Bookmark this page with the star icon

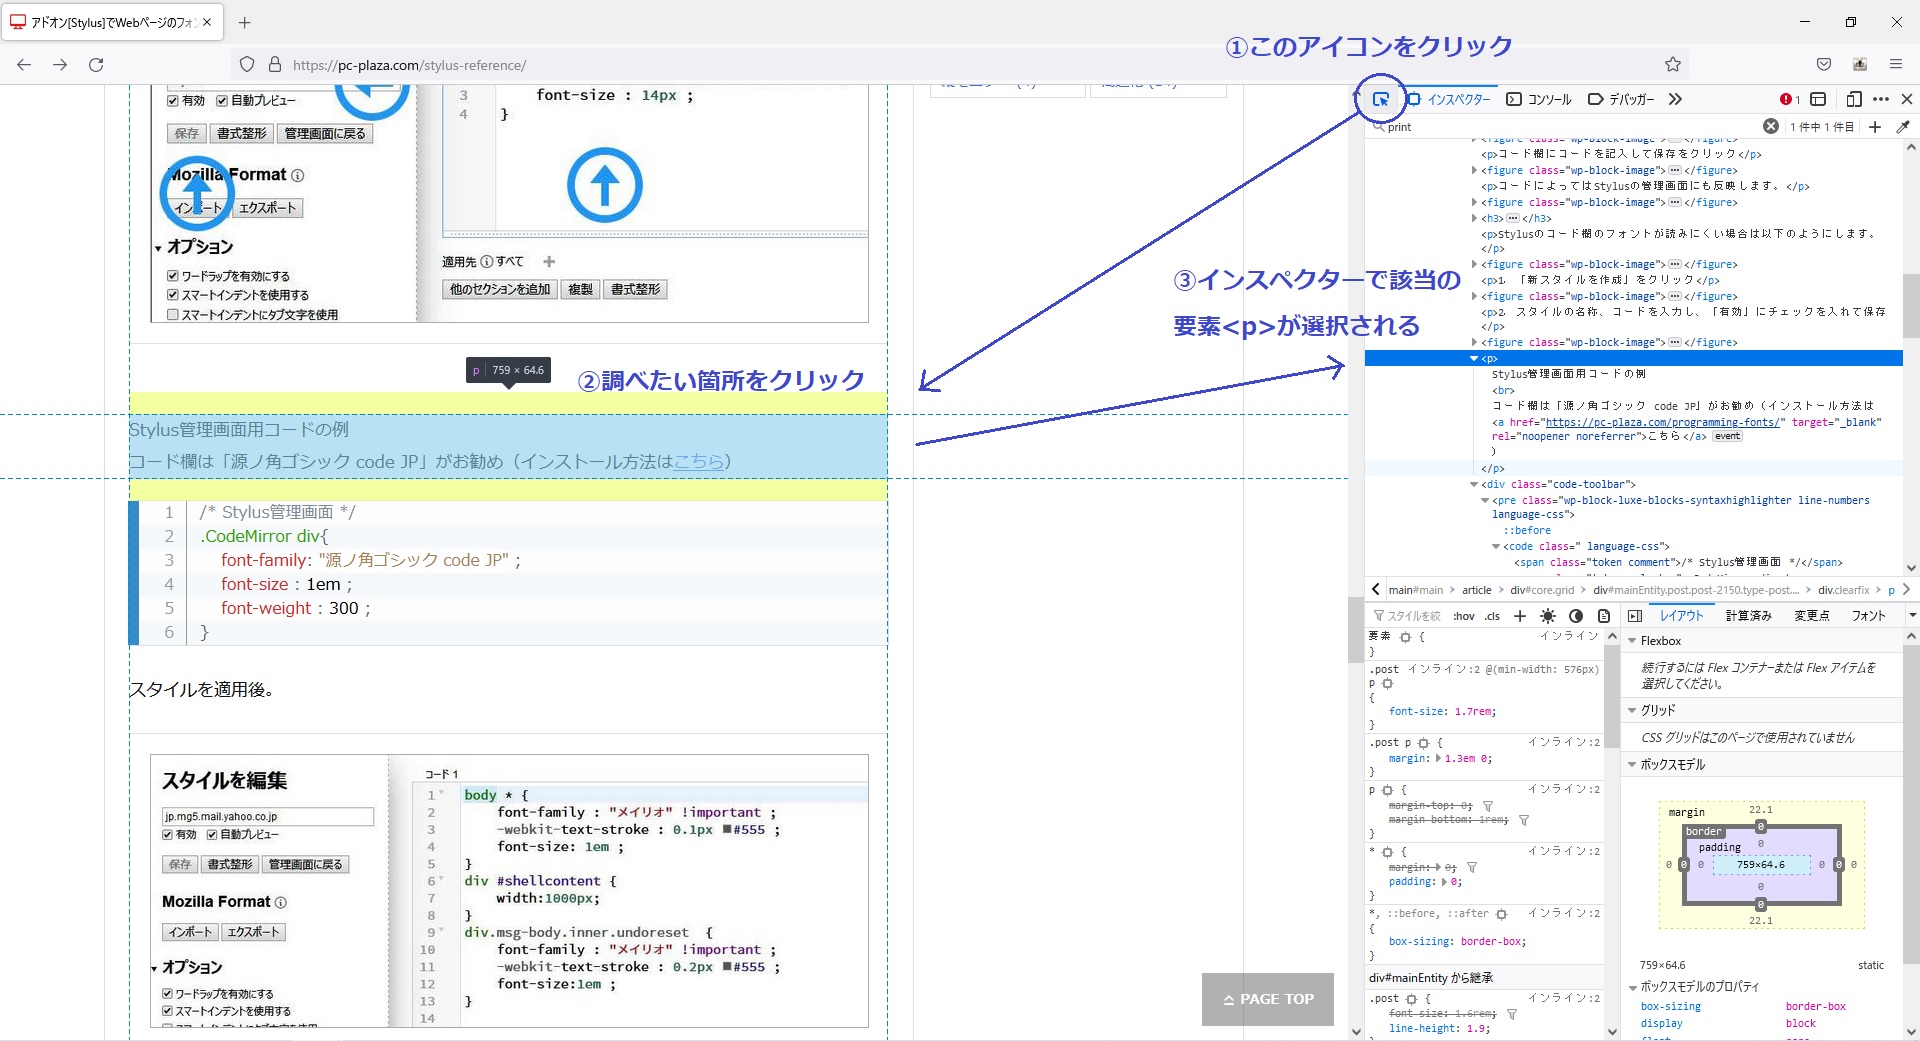tap(1673, 65)
